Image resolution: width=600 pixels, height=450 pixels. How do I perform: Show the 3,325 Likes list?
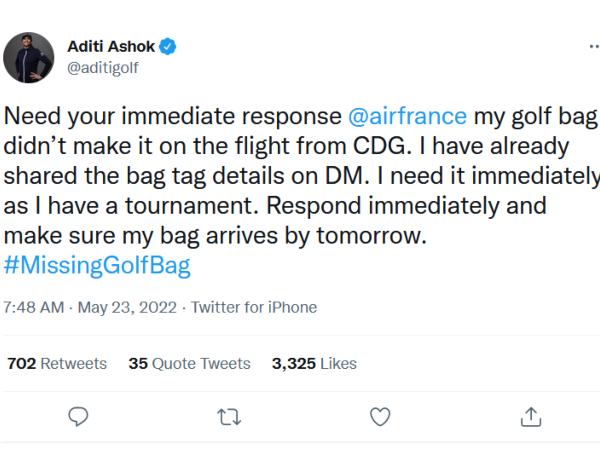point(314,364)
